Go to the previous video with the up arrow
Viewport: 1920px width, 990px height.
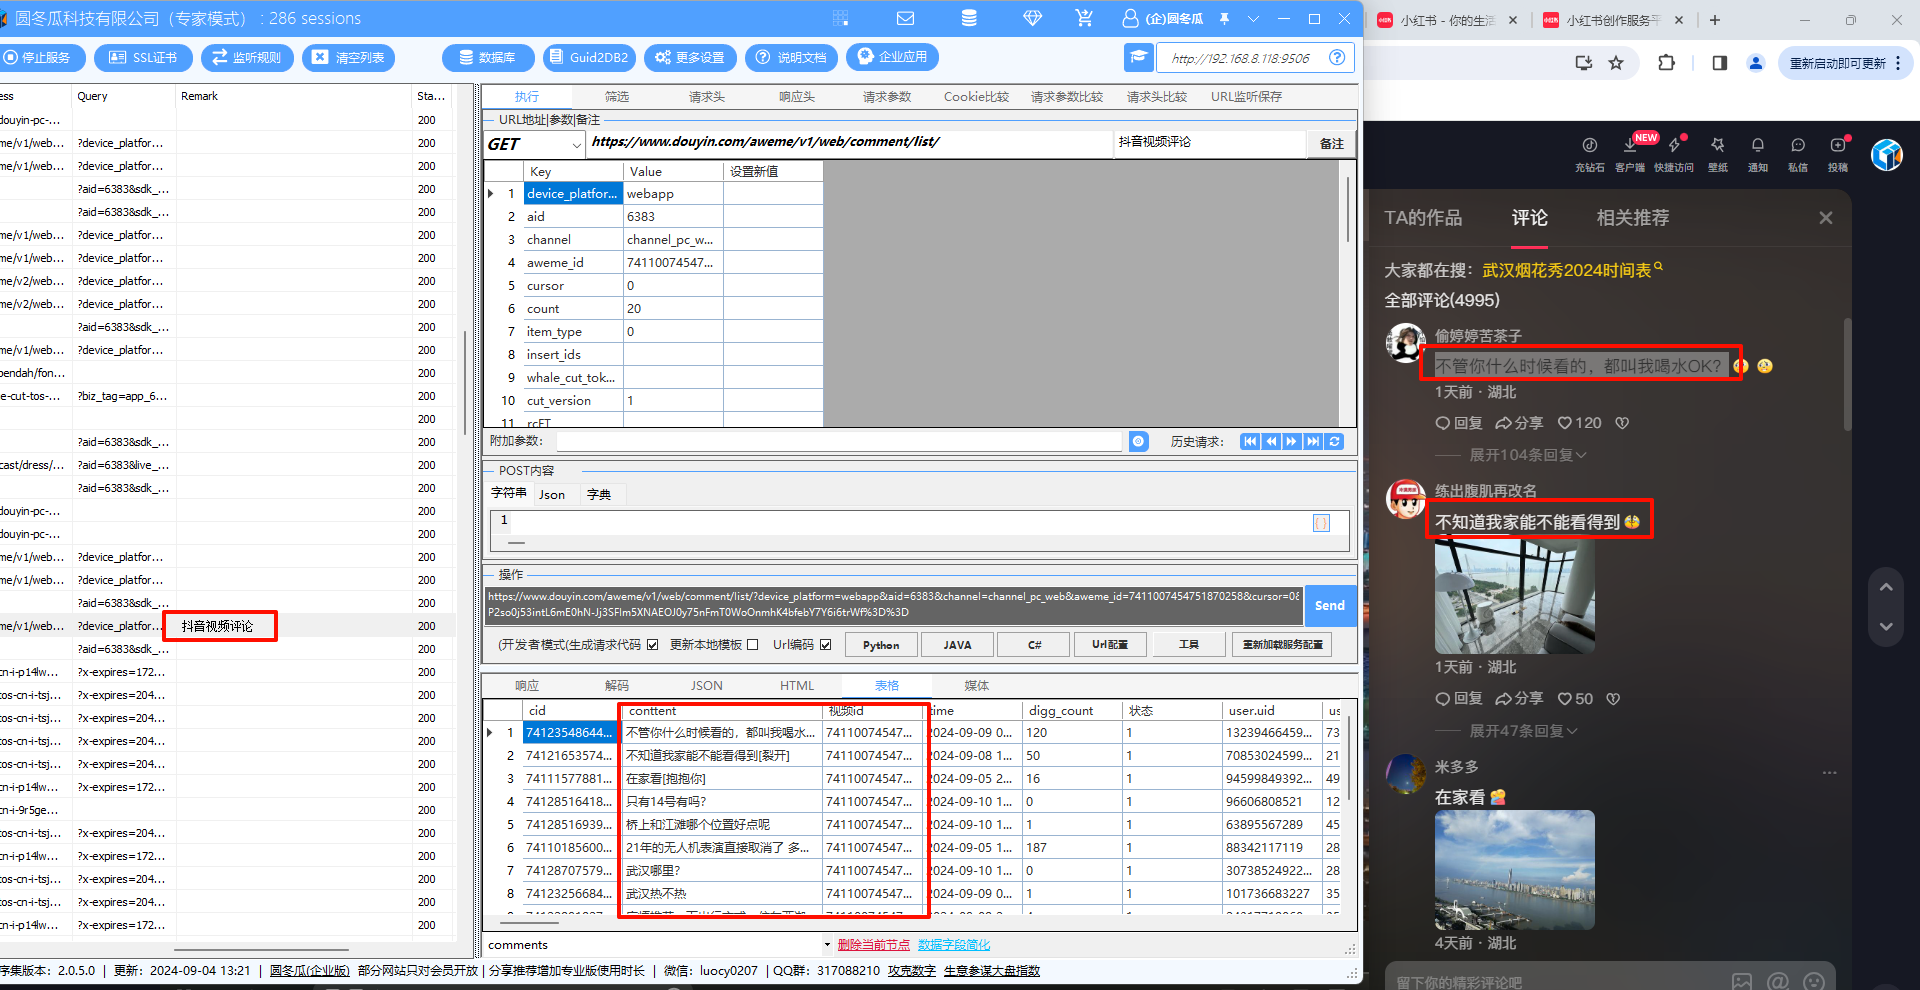1886,588
